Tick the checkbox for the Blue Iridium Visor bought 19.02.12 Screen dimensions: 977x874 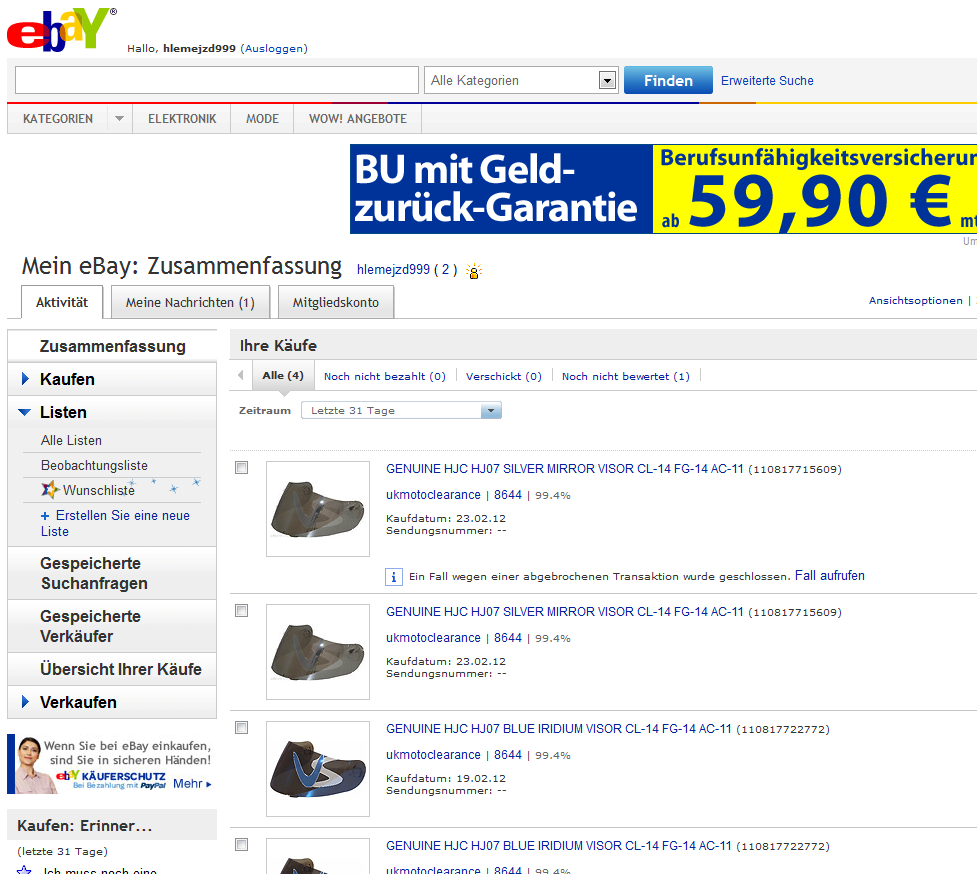[242, 728]
